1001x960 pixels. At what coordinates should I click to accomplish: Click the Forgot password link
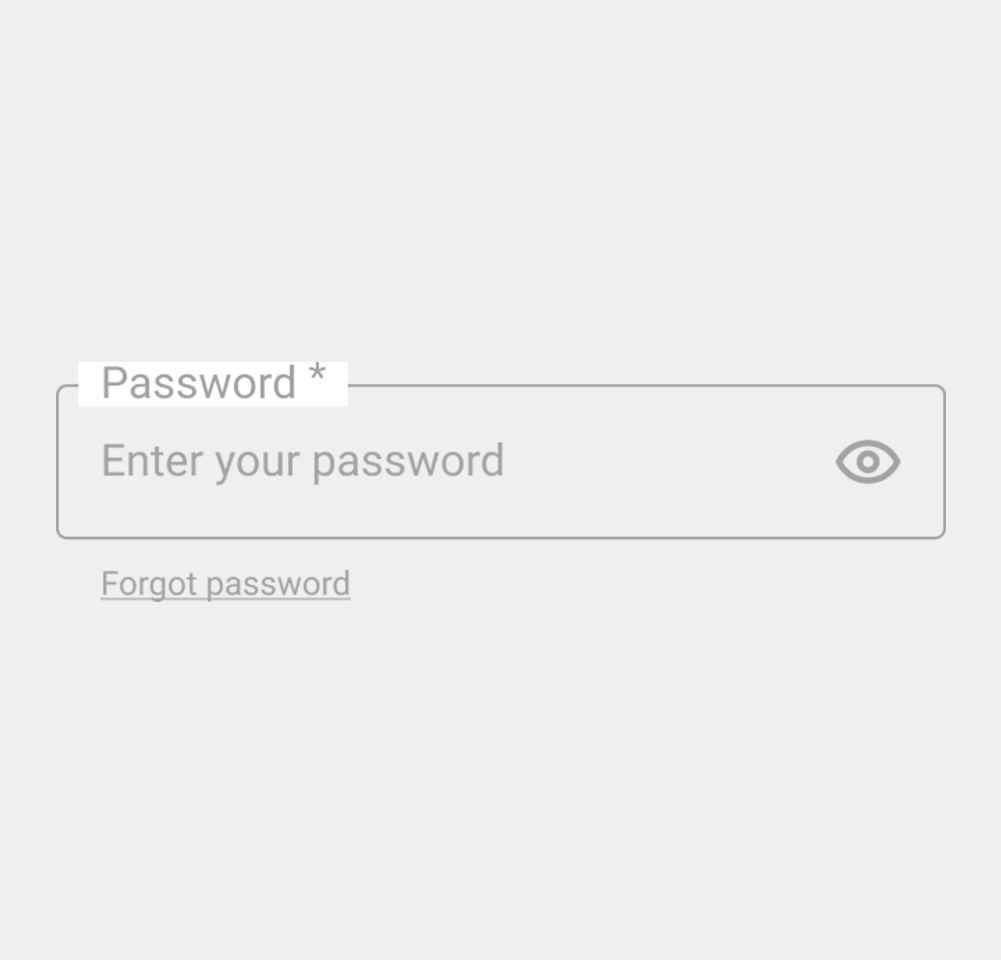point(225,584)
